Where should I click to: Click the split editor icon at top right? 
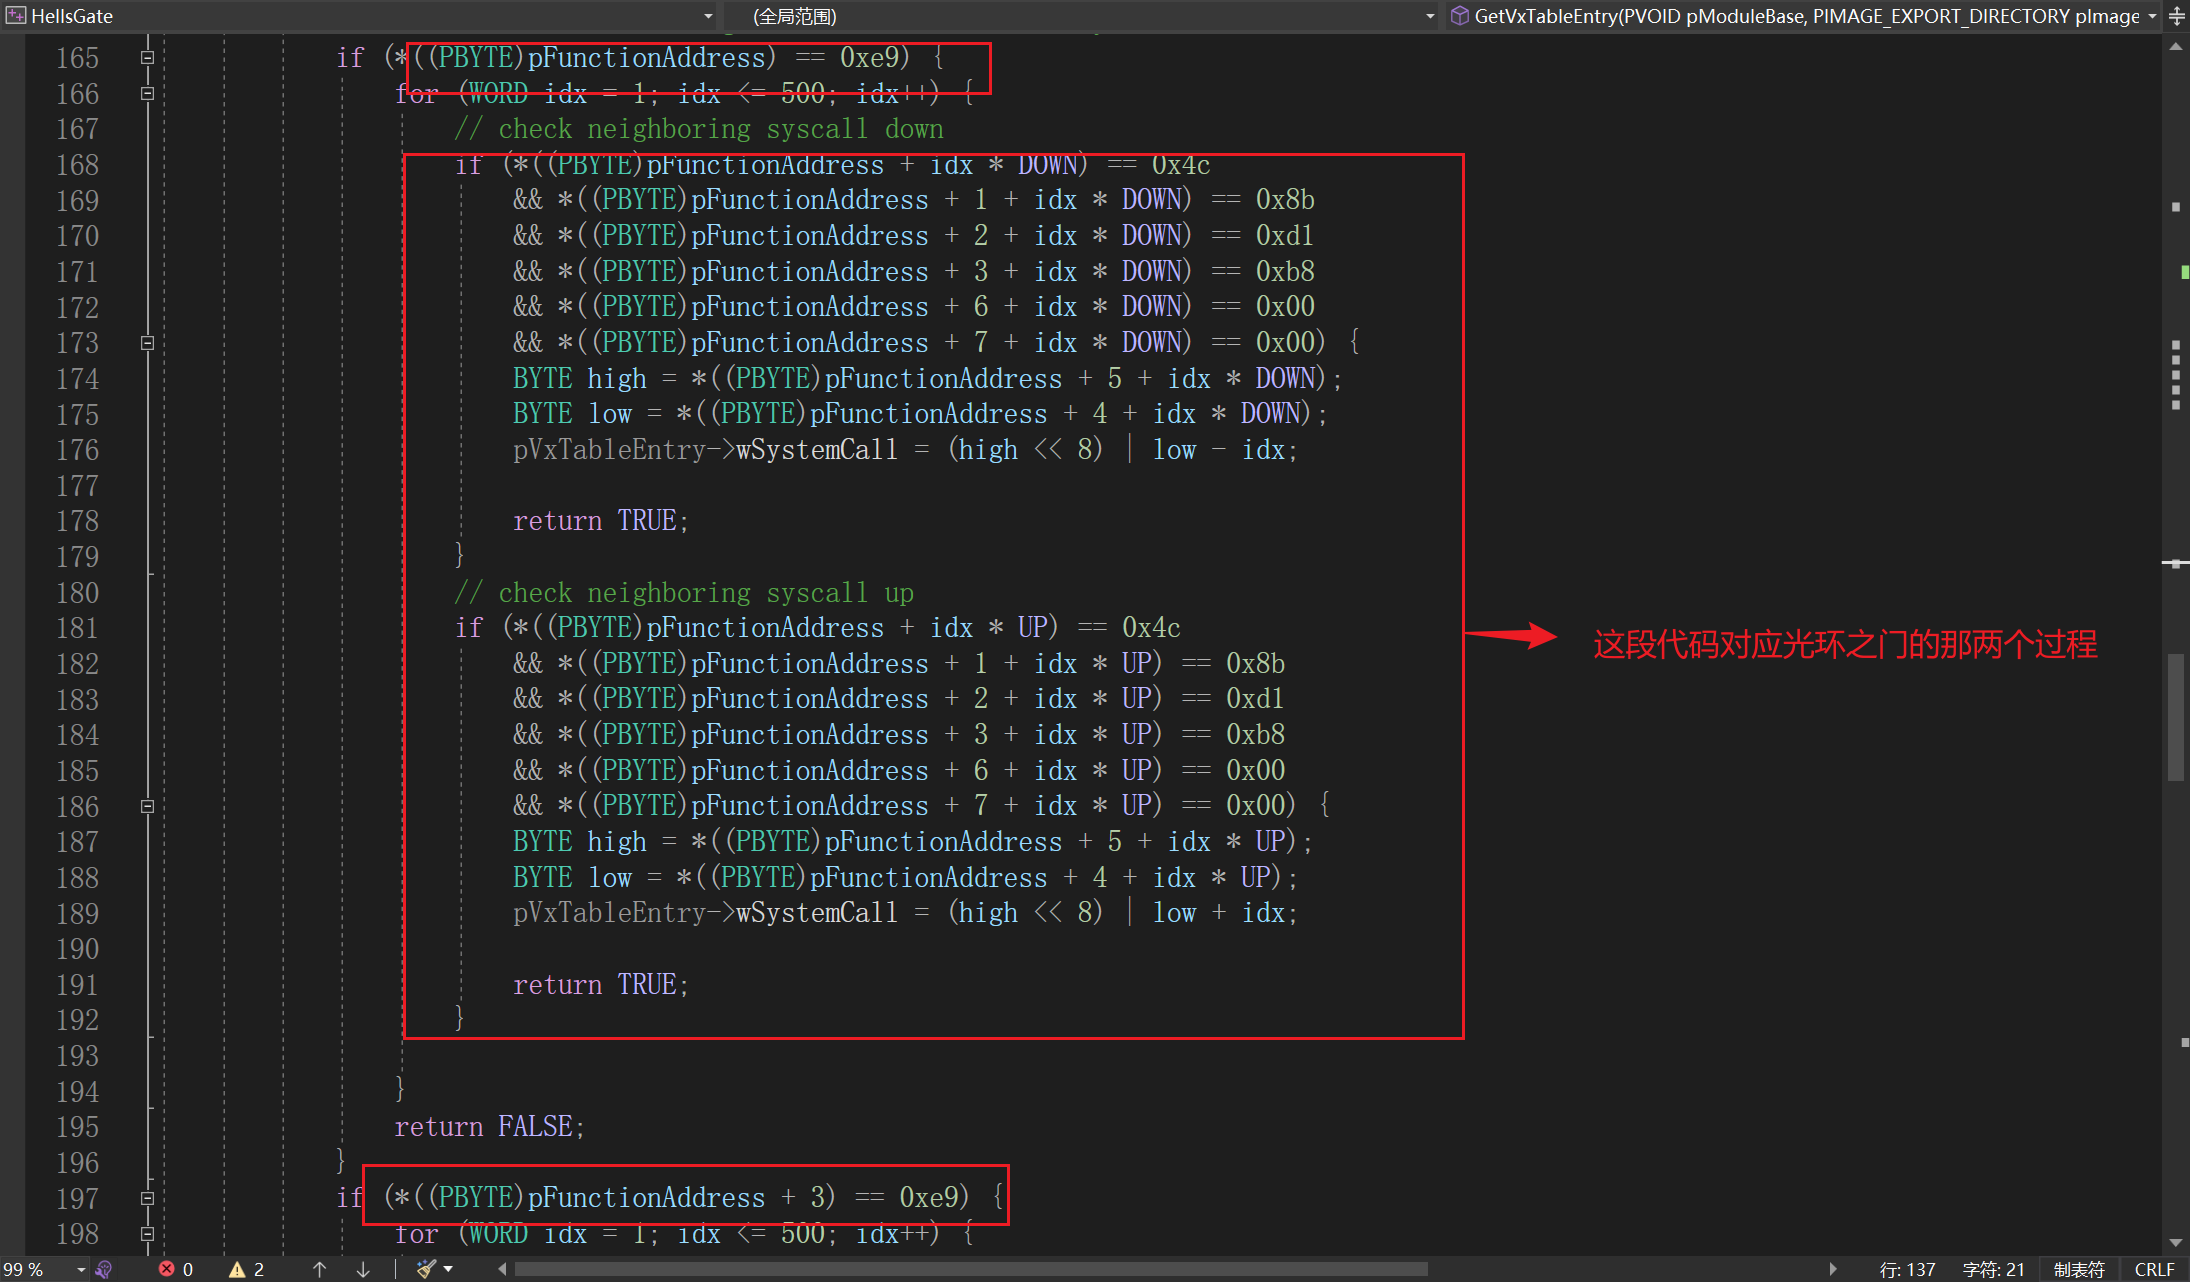(x=2177, y=16)
